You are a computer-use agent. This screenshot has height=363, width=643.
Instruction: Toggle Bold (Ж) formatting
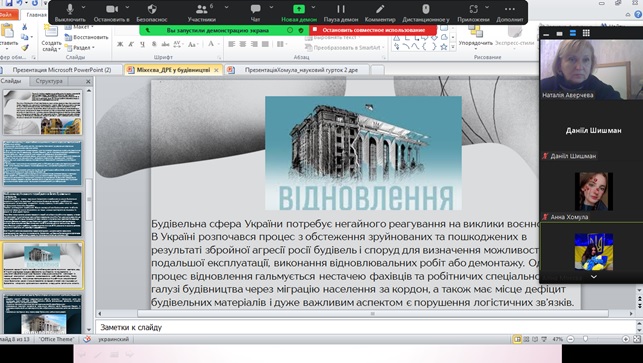point(120,44)
